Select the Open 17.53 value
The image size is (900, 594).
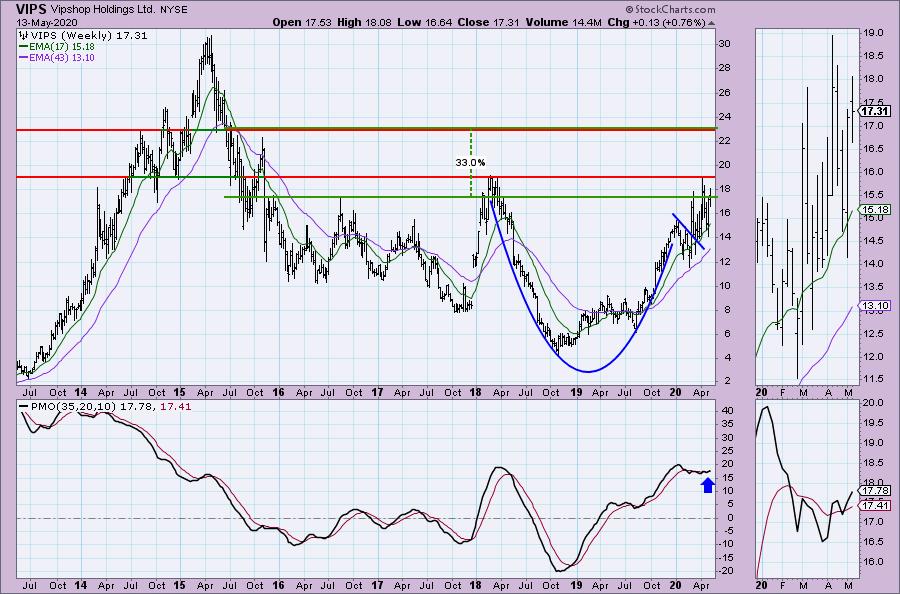(302, 22)
